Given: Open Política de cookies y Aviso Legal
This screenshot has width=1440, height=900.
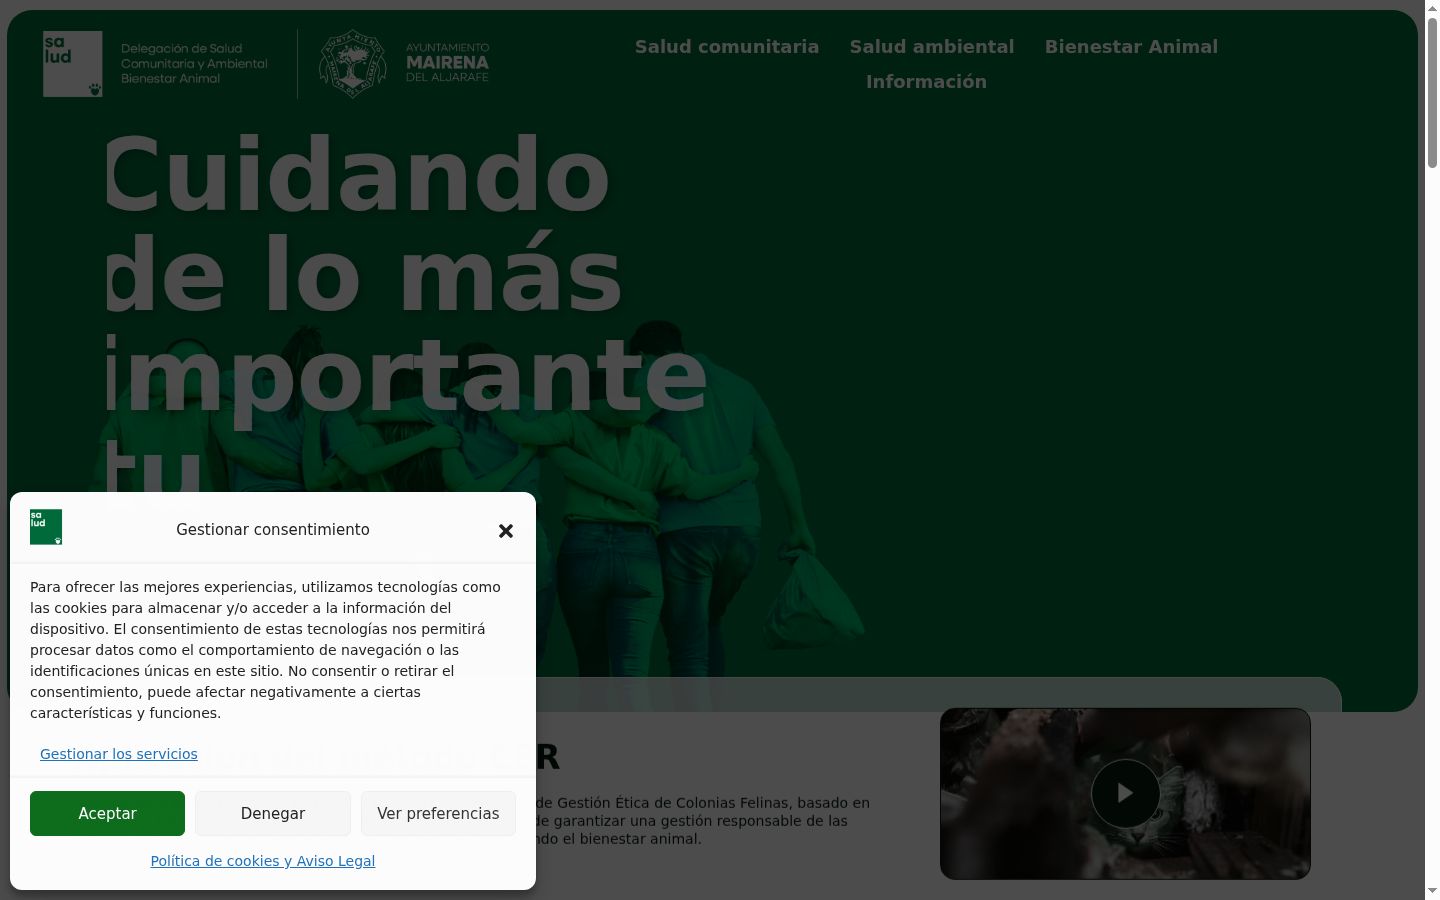Looking at the screenshot, I should (263, 861).
